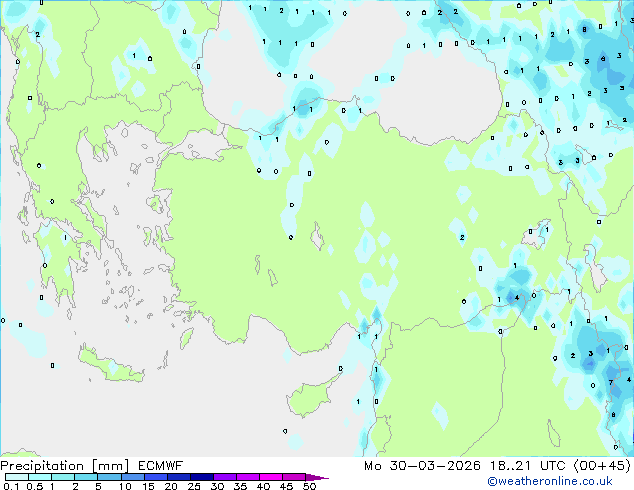Click the '18..21' time range text
This screenshot has width=634, height=490.
pos(510,466)
